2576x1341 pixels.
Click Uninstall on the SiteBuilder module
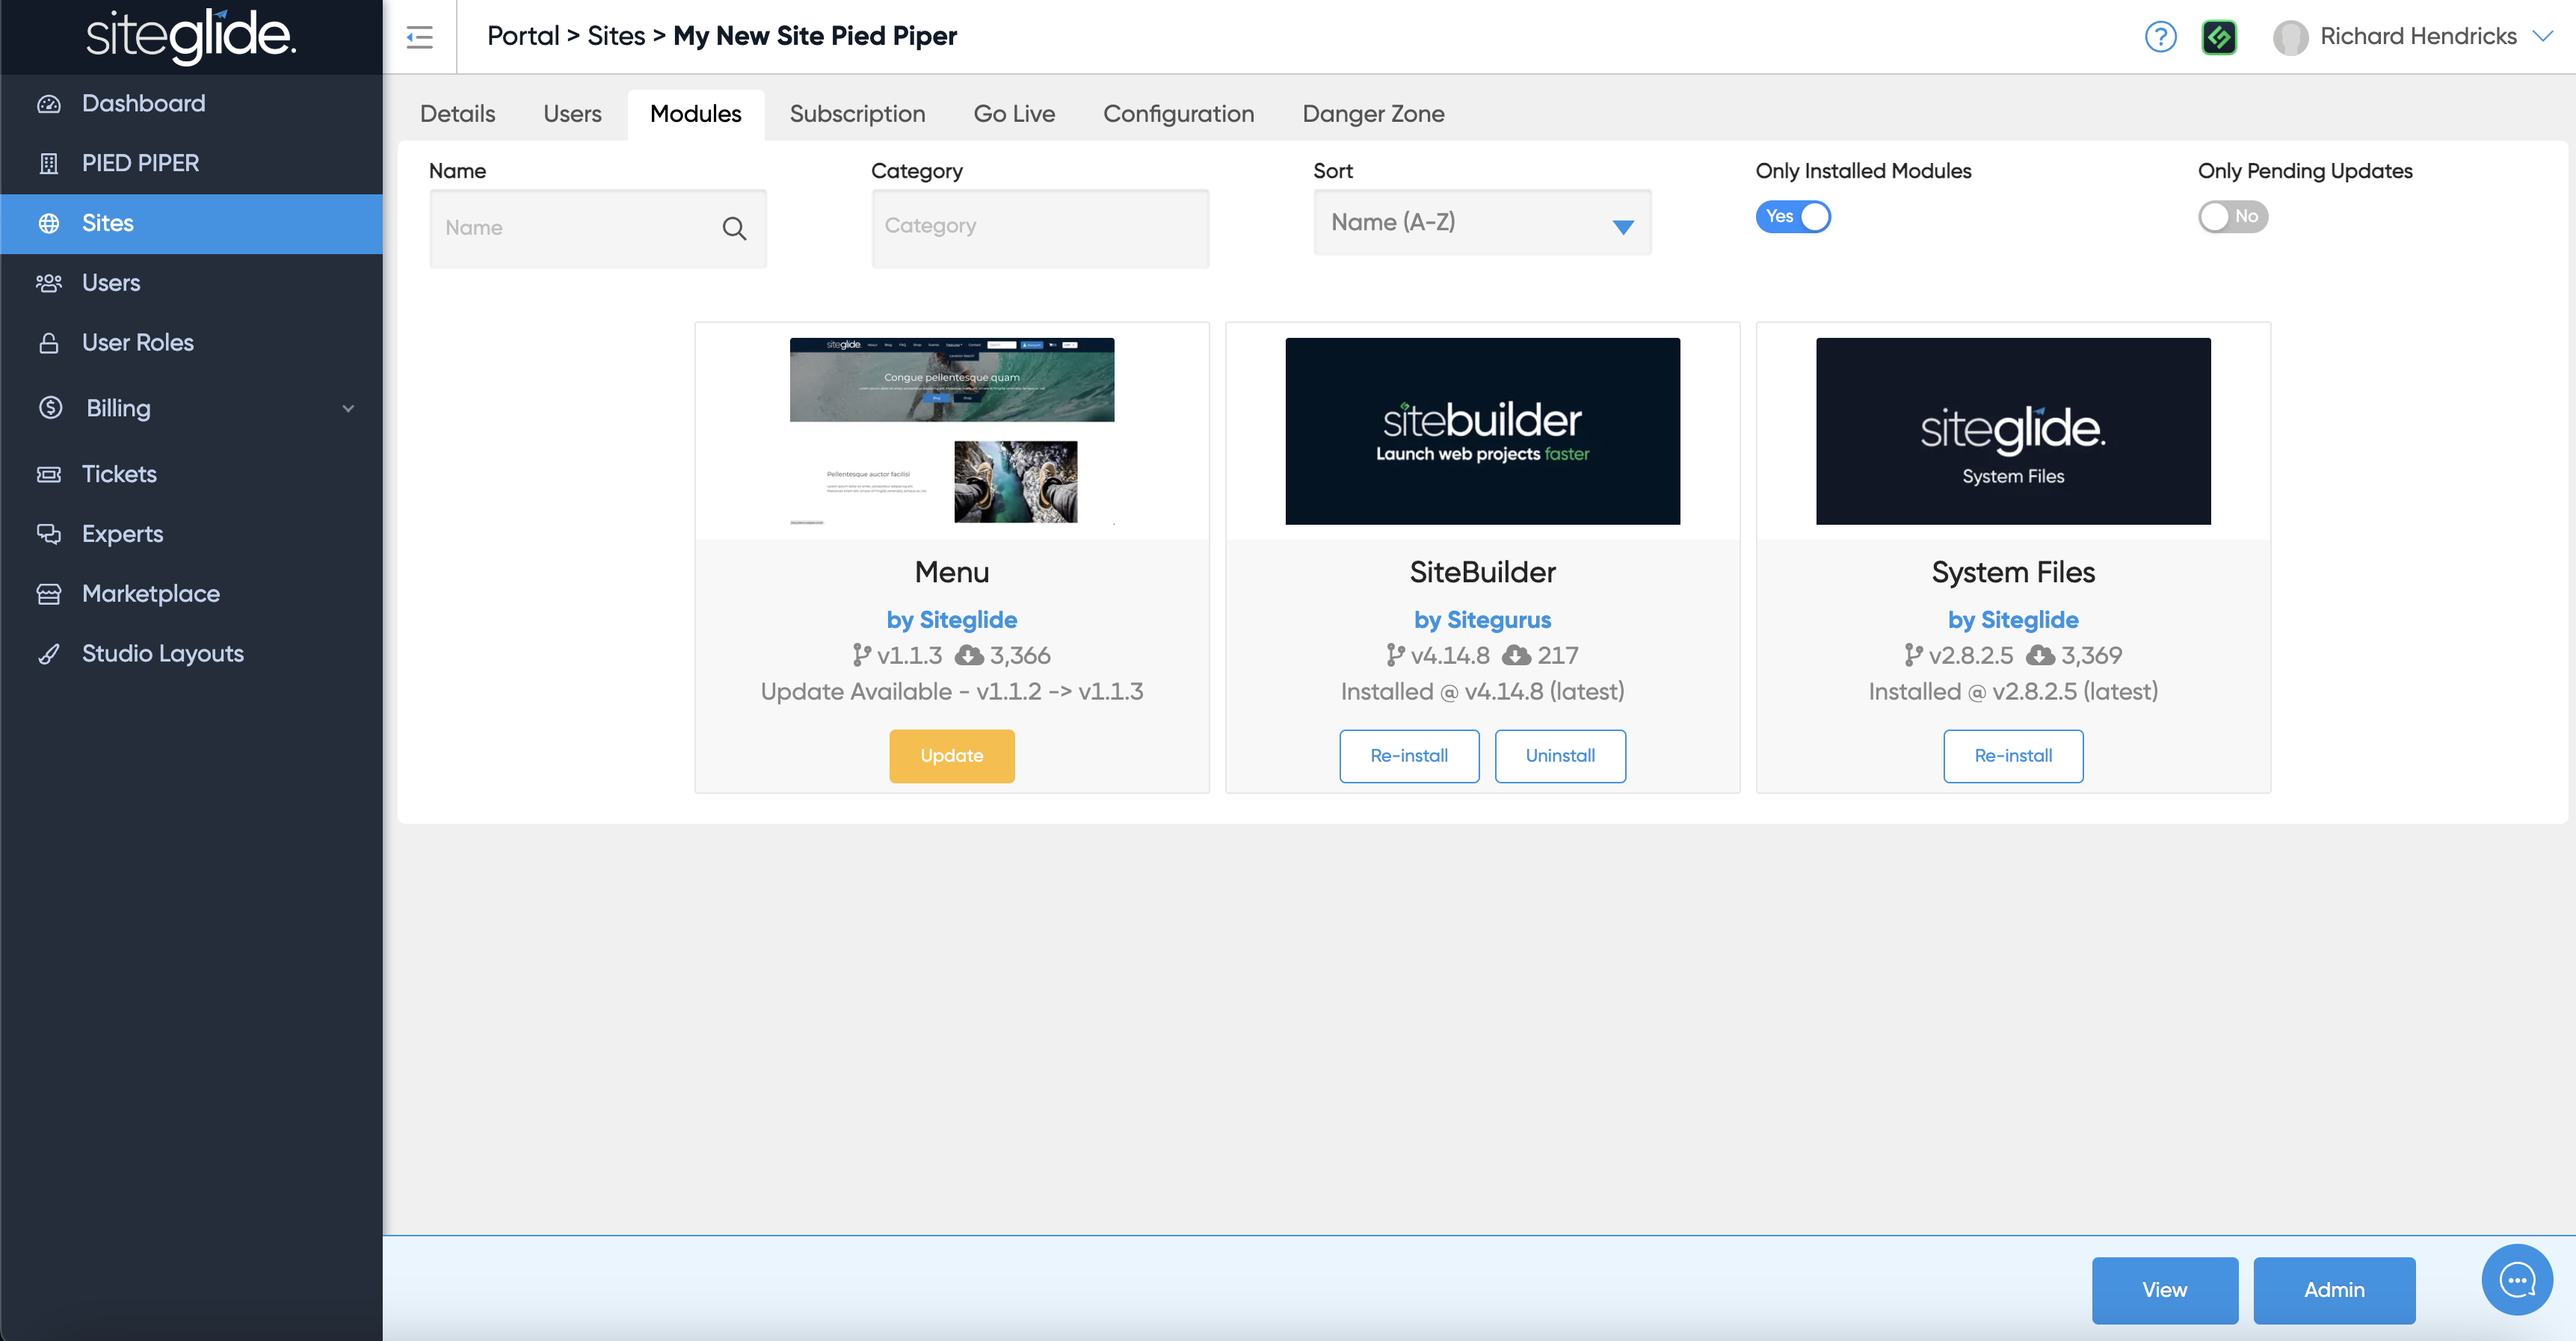pos(1559,756)
